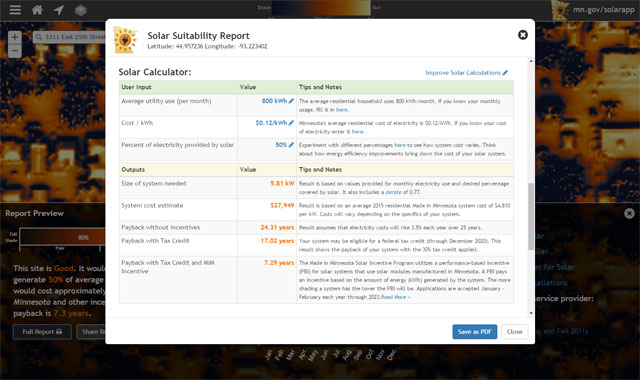The width and height of the screenshot is (640, 380).
Task: Edit the 50% solar percentage value
Action: coord(284,145)
